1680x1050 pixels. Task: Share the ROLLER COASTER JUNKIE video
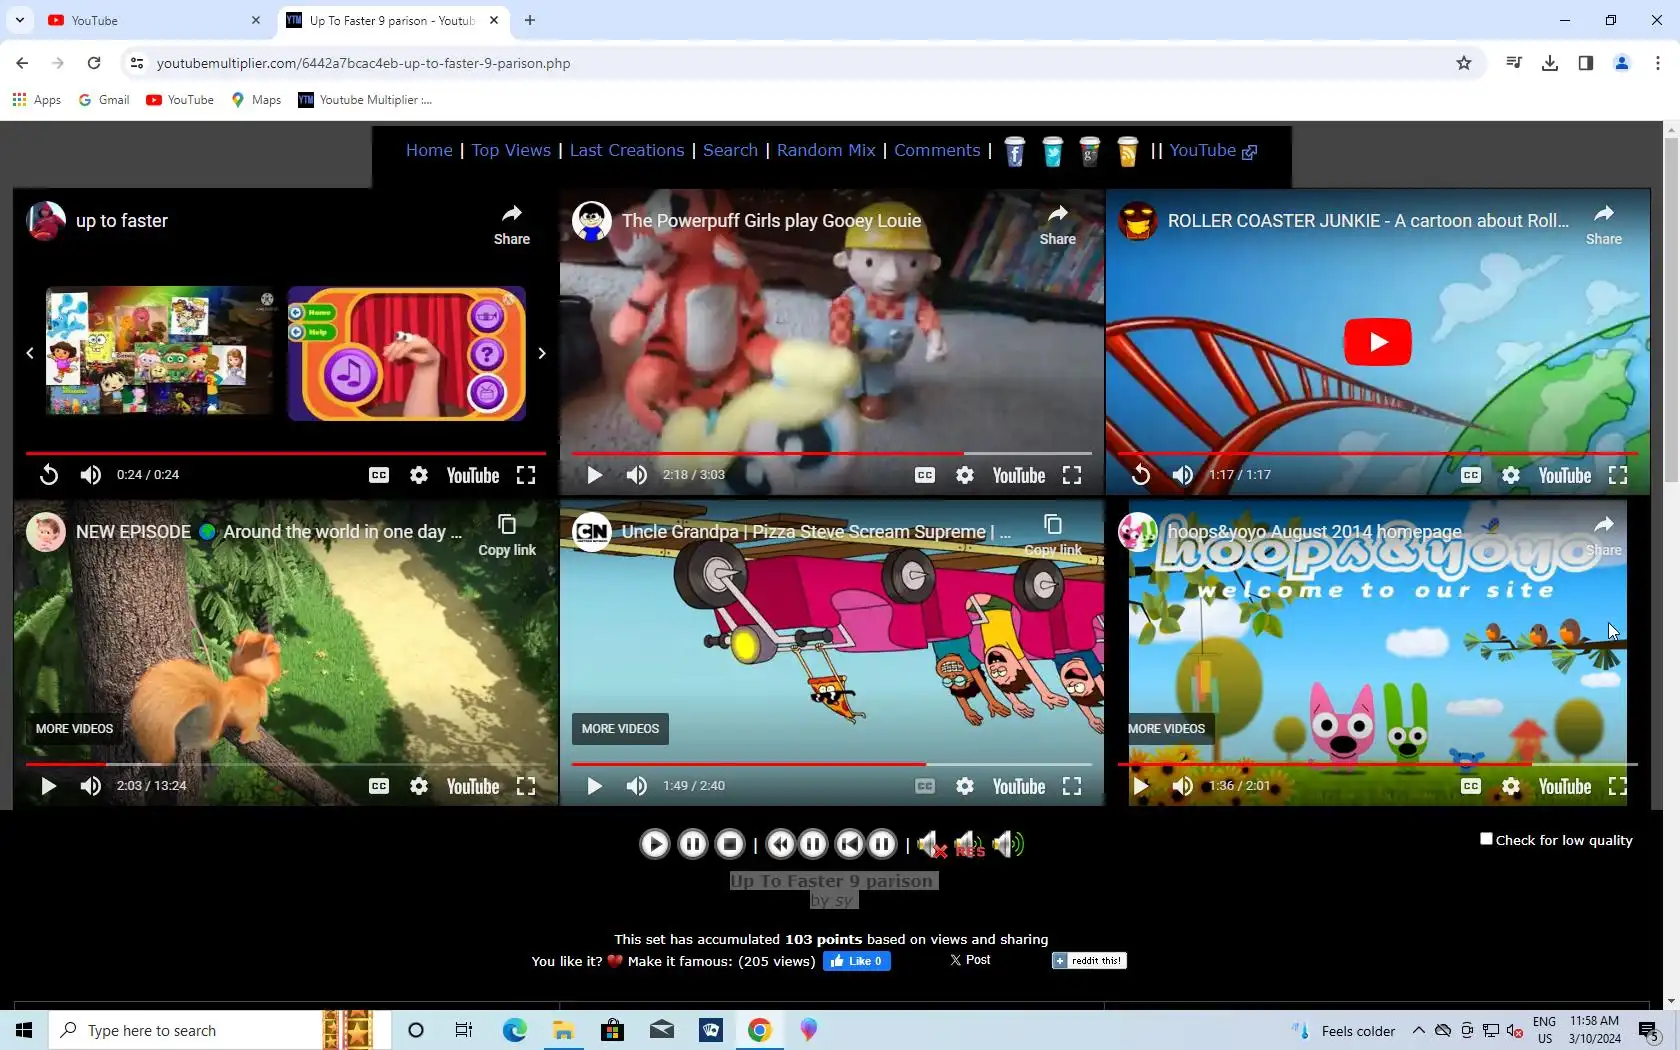pyautogui.click(x=1603, y=224)
